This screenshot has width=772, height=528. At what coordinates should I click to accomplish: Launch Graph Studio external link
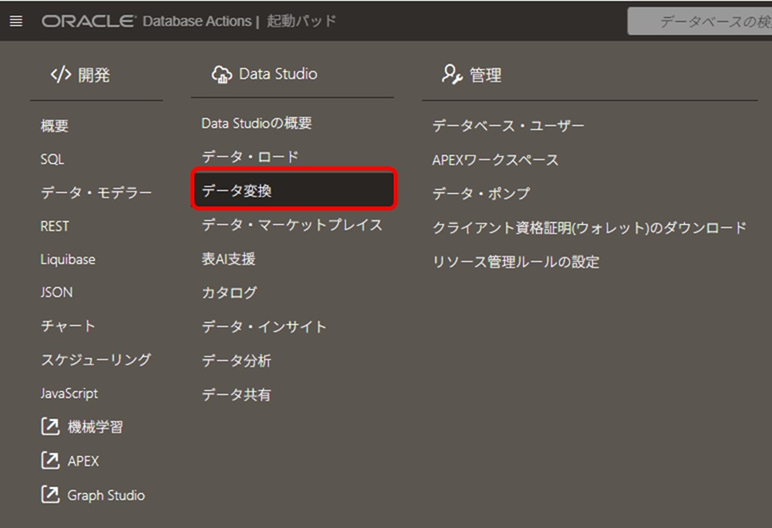tap(106, 495)
